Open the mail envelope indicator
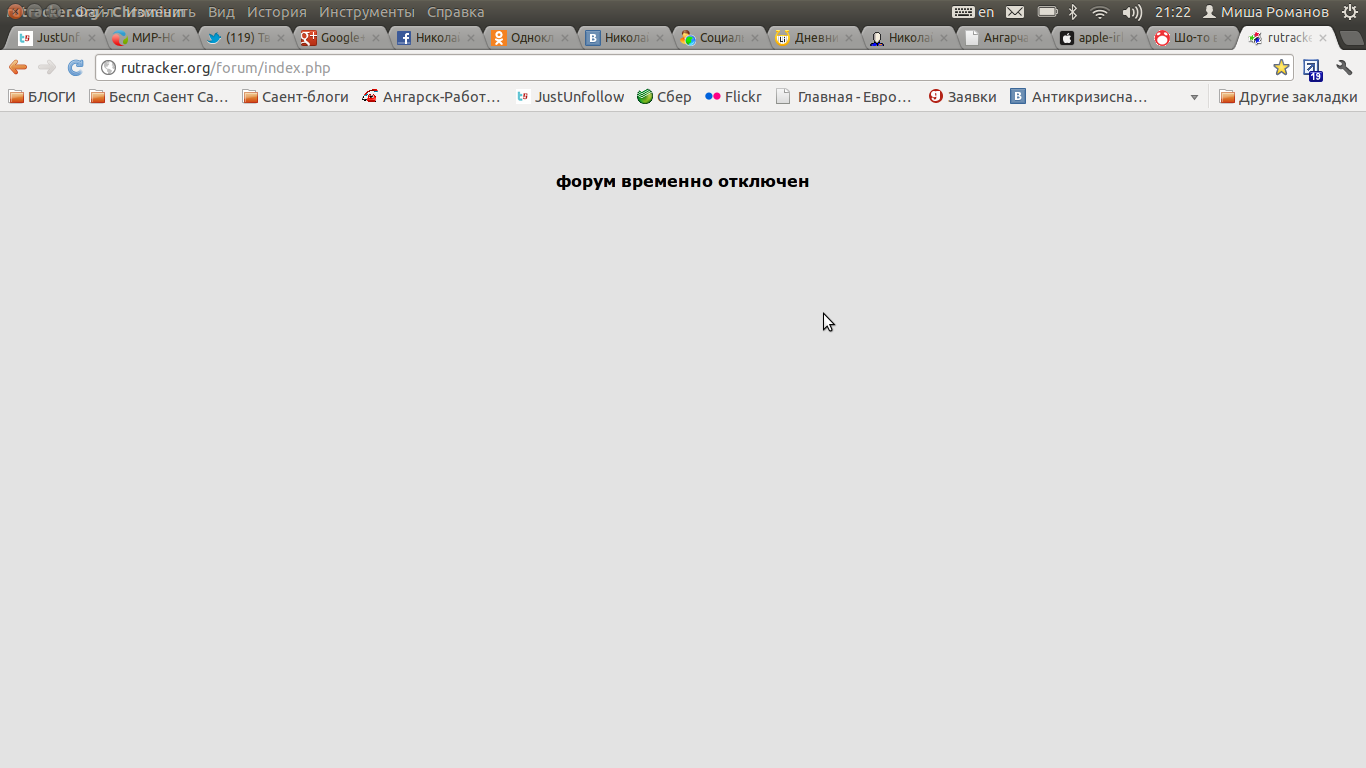 point(1015,12)
